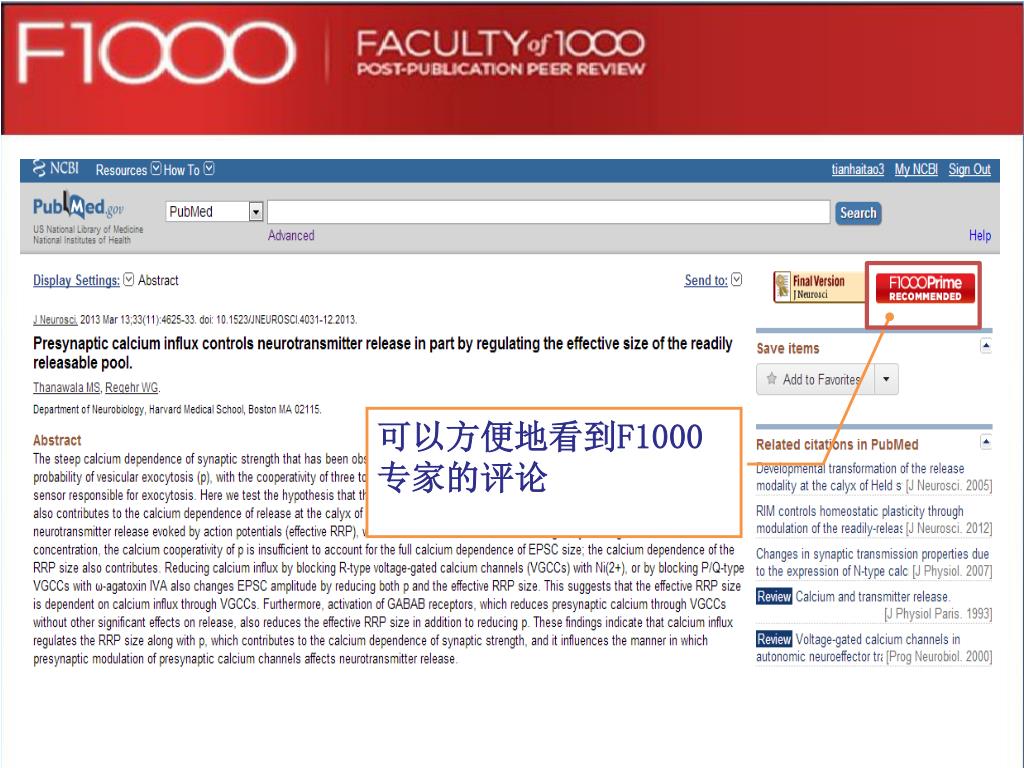The image size is (1024, 768).
Task: Collapse the Related citations in PubMed section
Action: (986, 442)
